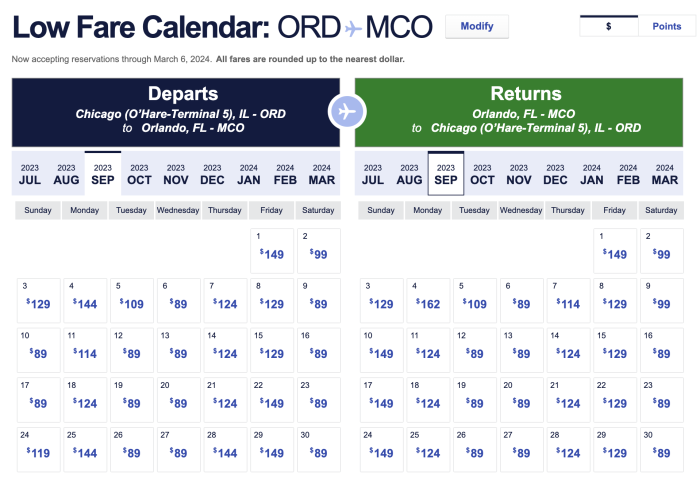700x480 pixels.
Task: Choose September 1 return fare $149
Action: point(615,249)
